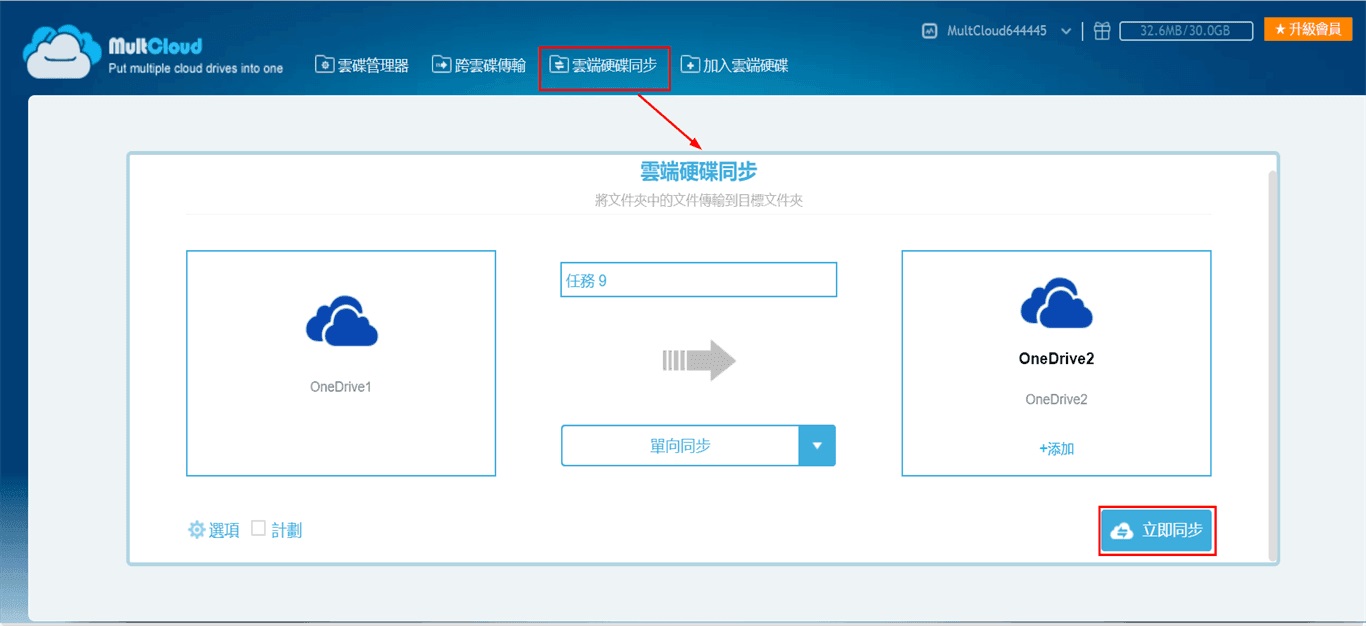Click the 升級會員 upgrade button
Screen dimensions: 1366x626
(x=1308, y=30)
